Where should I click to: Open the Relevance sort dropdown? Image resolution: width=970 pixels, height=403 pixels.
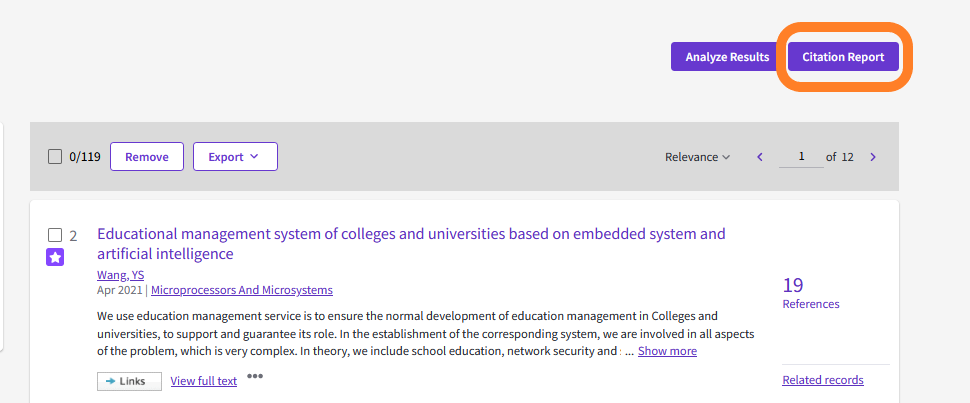click(697, 157)
